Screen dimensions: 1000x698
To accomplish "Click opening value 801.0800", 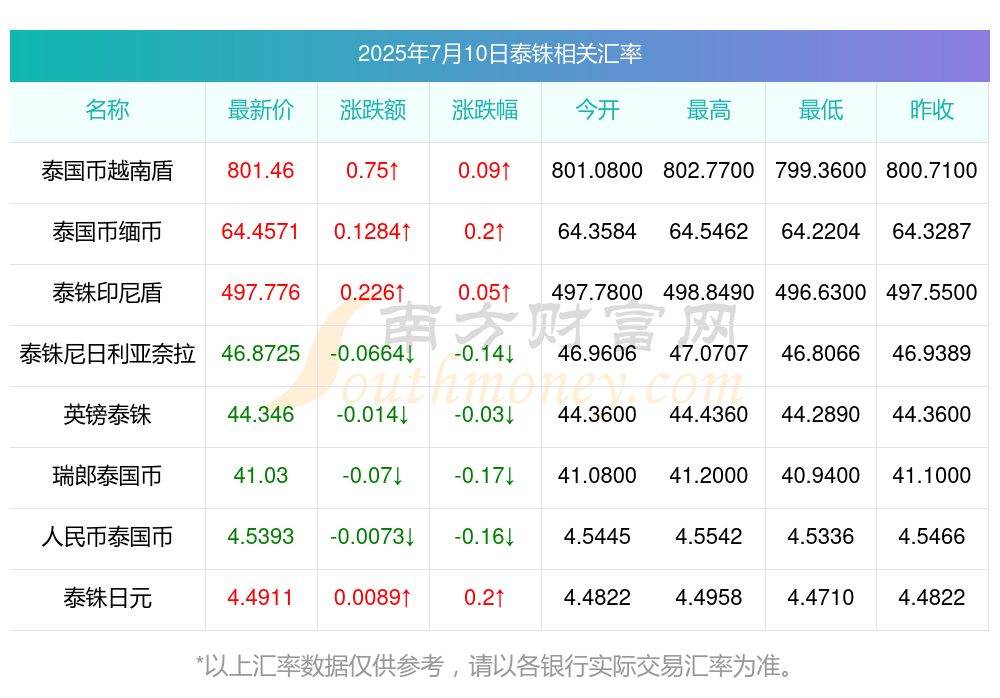I will (597, 170).
